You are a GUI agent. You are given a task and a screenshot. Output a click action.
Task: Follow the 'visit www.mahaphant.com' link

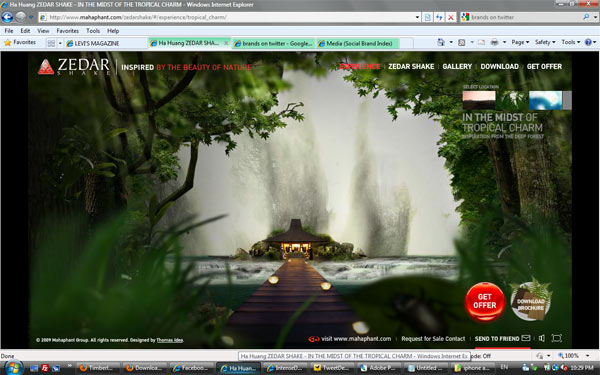[350, 339]
